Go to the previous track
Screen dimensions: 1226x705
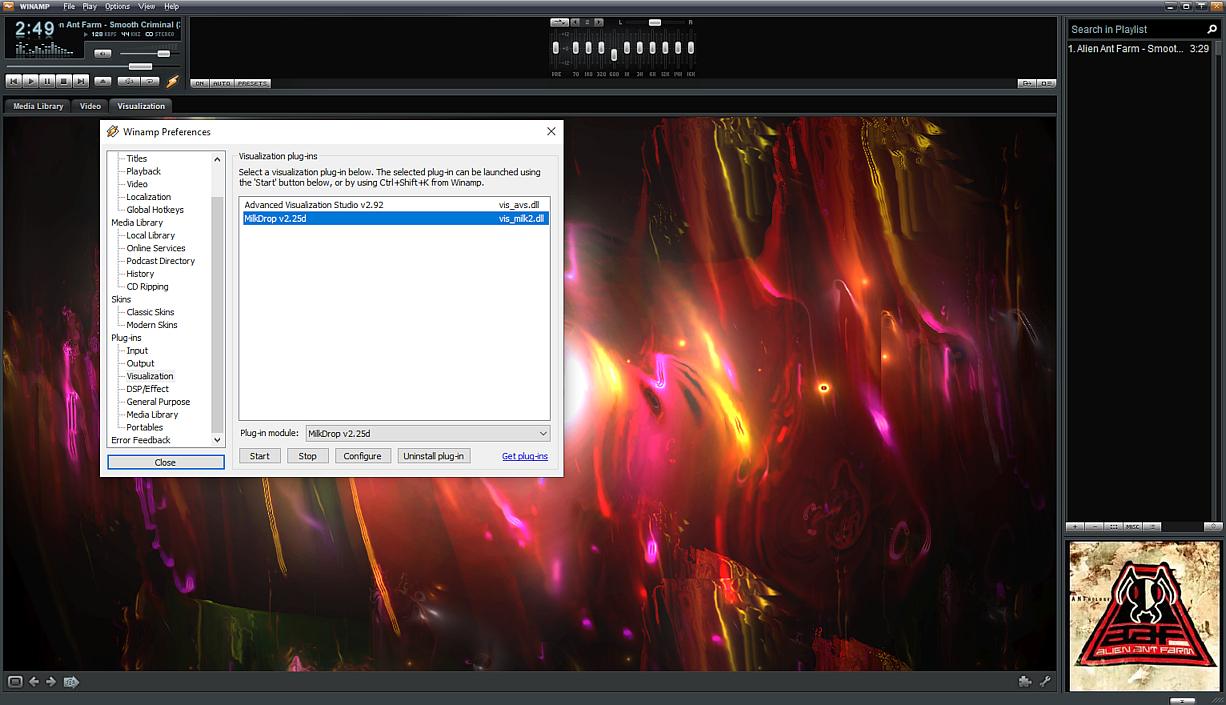pyautogui.click(x=14, y=81)
